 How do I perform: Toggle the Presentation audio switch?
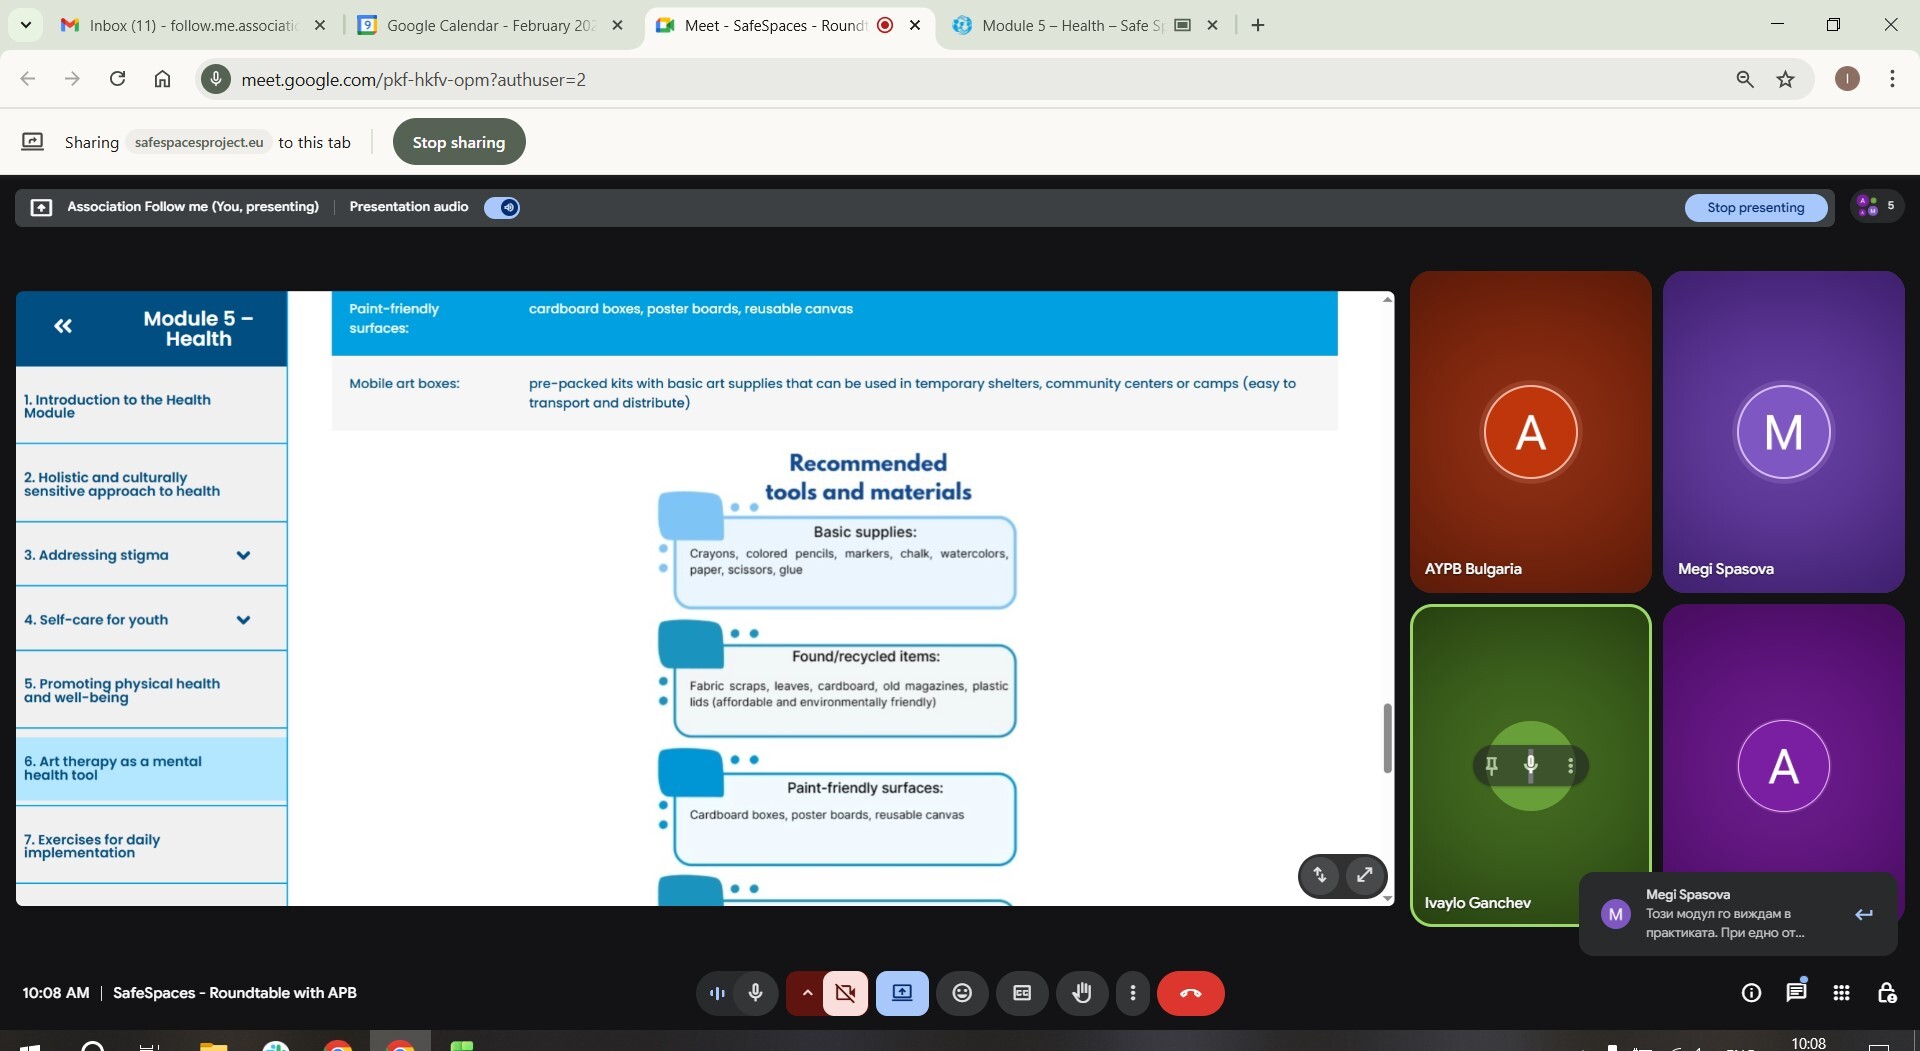coord(502,207)
